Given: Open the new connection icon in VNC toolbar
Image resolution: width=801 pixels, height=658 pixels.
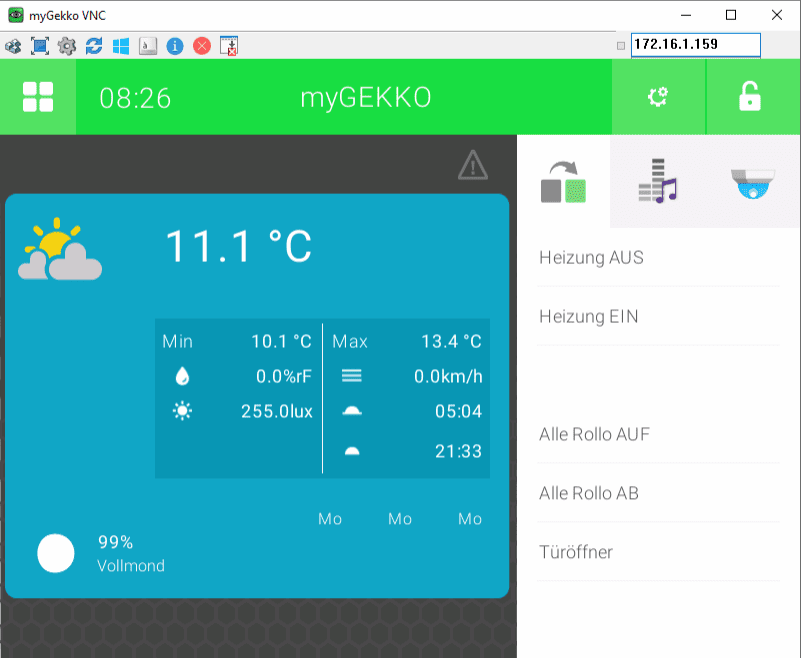Looking at the screenshot, I should point(13,46).
